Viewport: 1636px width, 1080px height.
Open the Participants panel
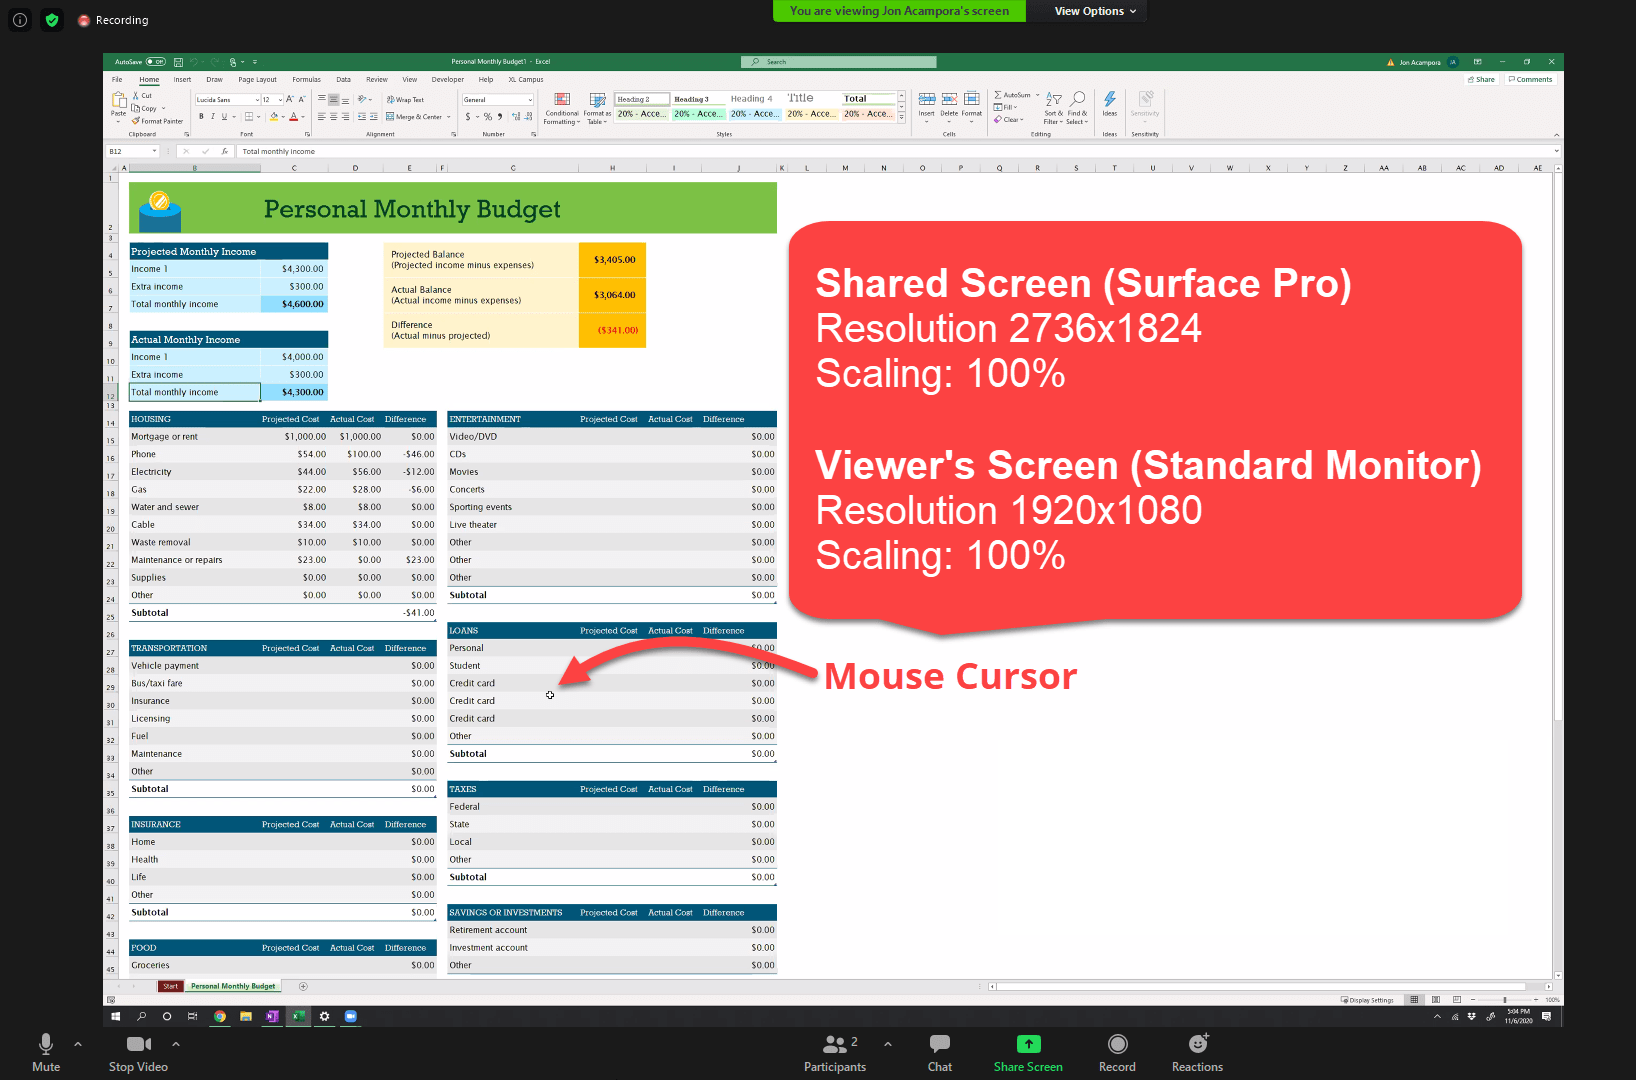835,1044
